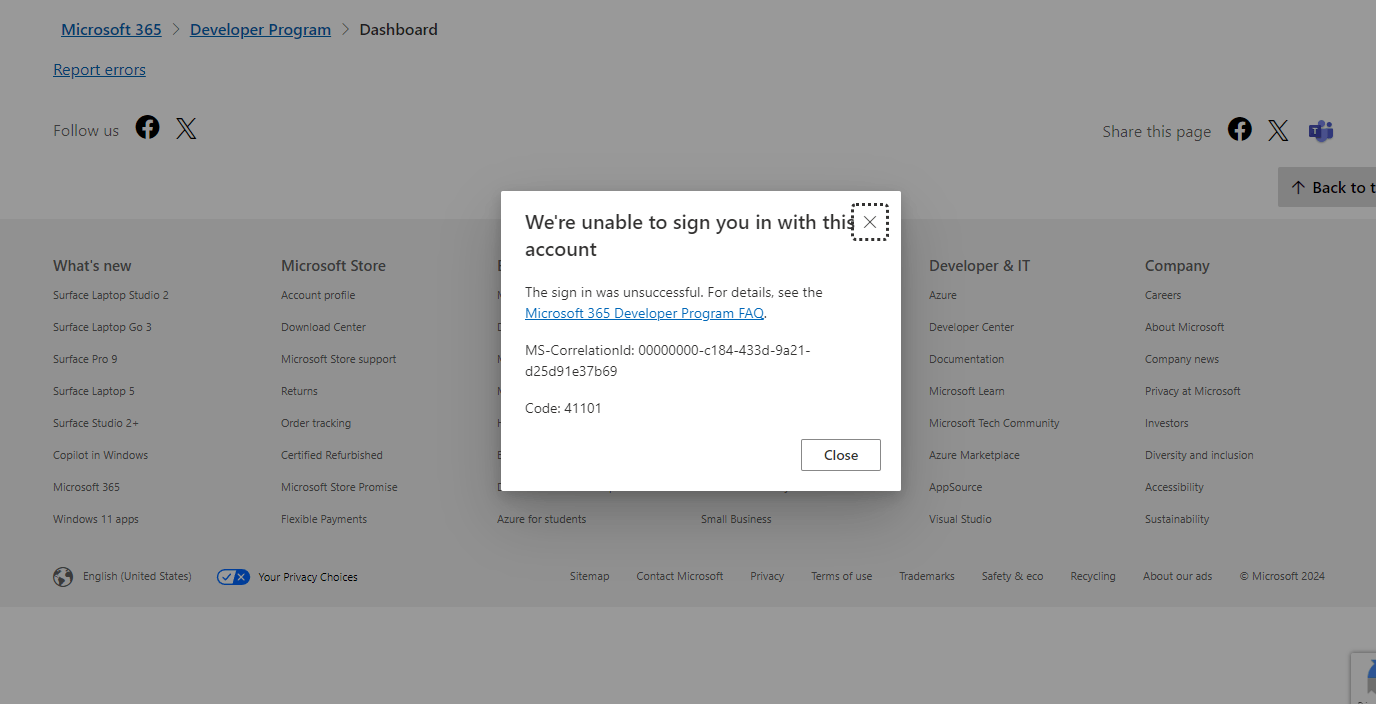Screen dimensions: 1376x704
Task: Open AppSource link
Action: point(955,487)
